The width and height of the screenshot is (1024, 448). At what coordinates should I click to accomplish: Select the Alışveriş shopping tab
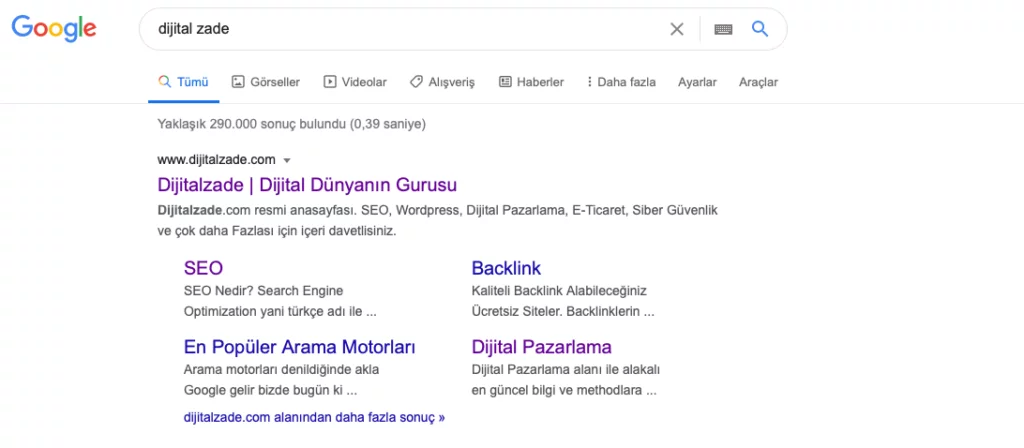pos(442,82)
